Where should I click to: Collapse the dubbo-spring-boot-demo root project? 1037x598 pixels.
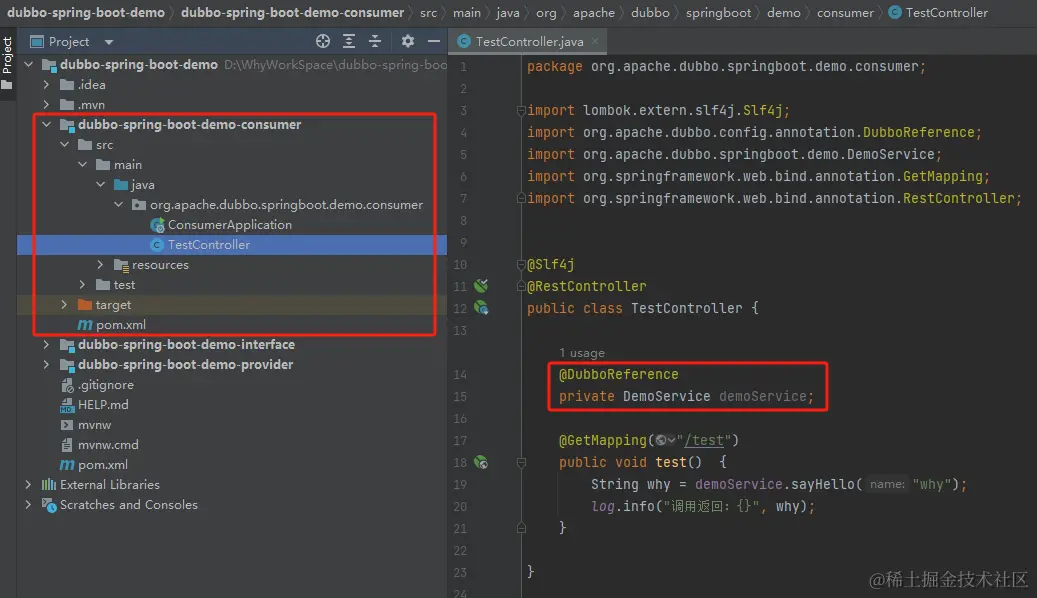[x=28, y=65]
